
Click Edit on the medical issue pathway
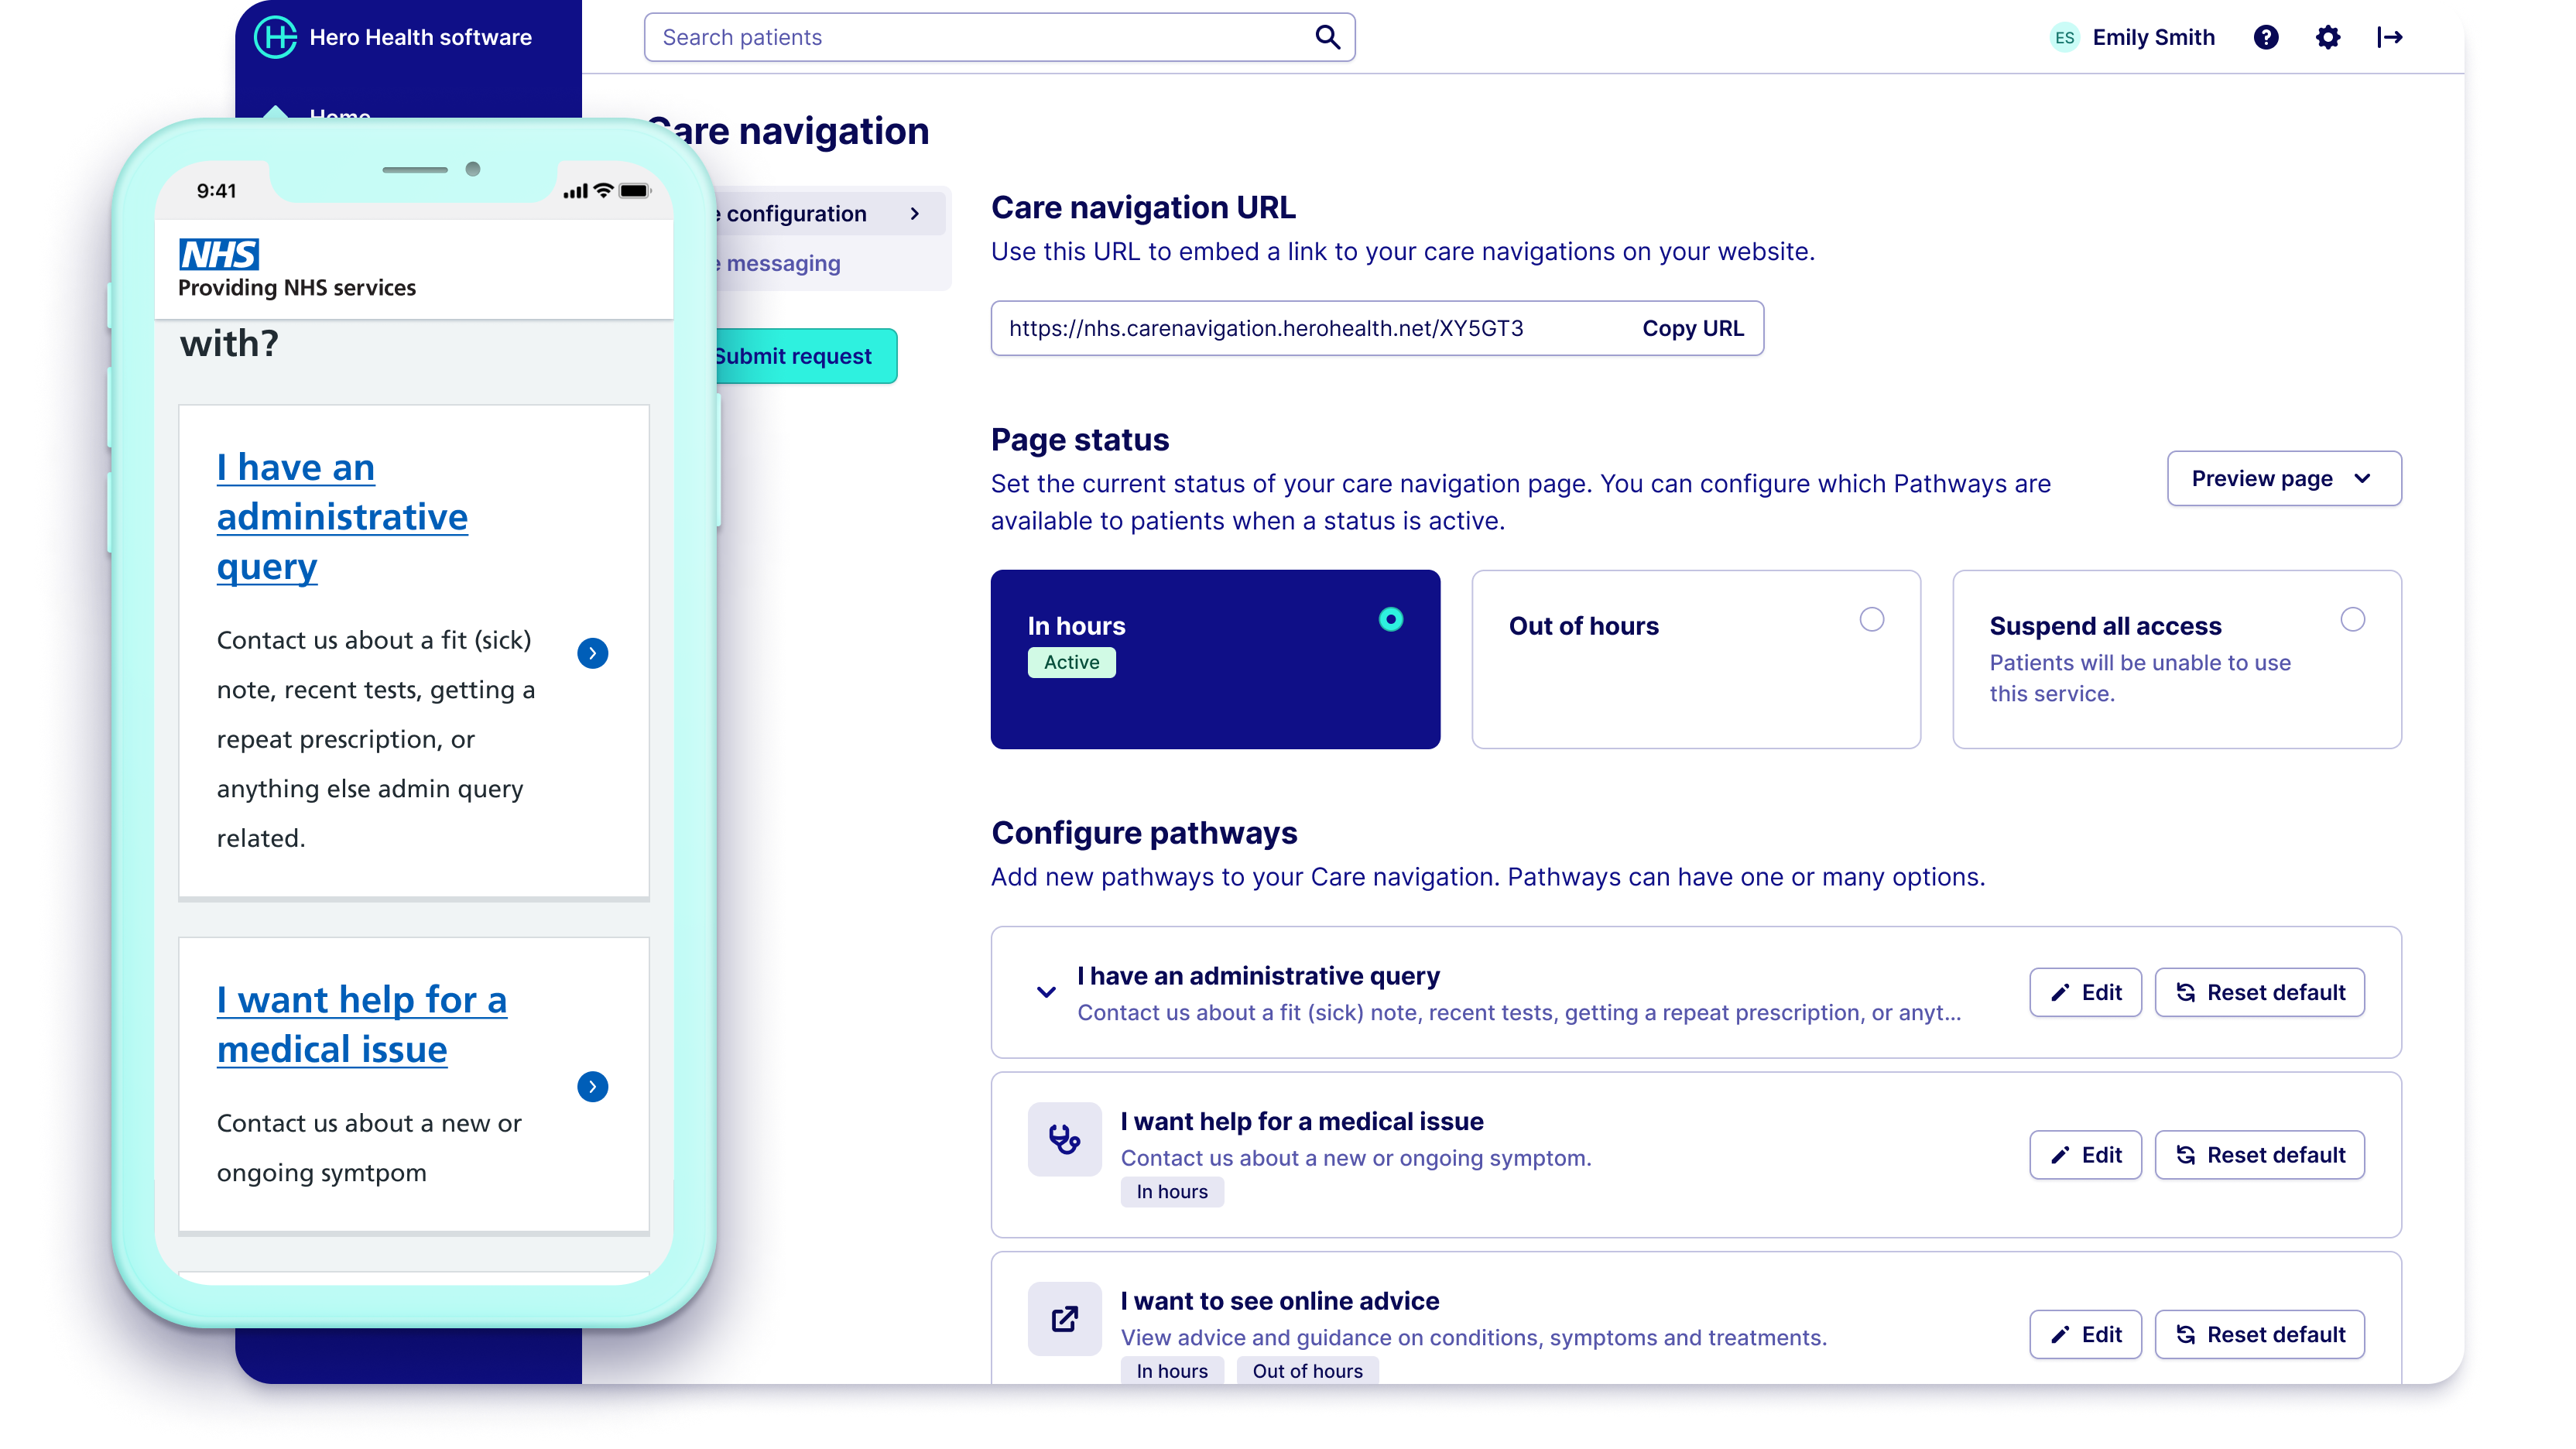pos(2085,1154)
